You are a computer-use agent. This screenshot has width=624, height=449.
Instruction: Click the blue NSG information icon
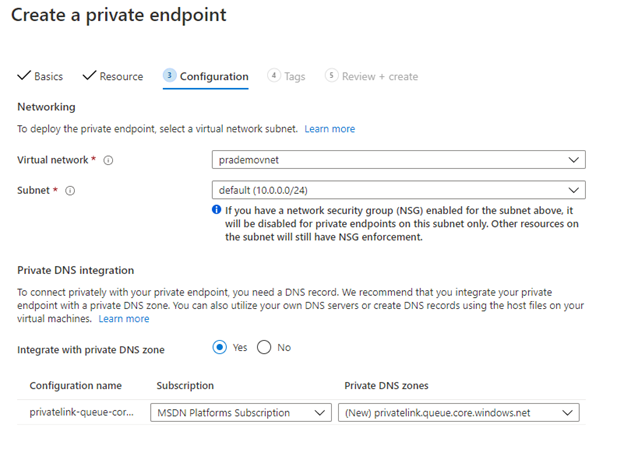(x=217, y=210)
